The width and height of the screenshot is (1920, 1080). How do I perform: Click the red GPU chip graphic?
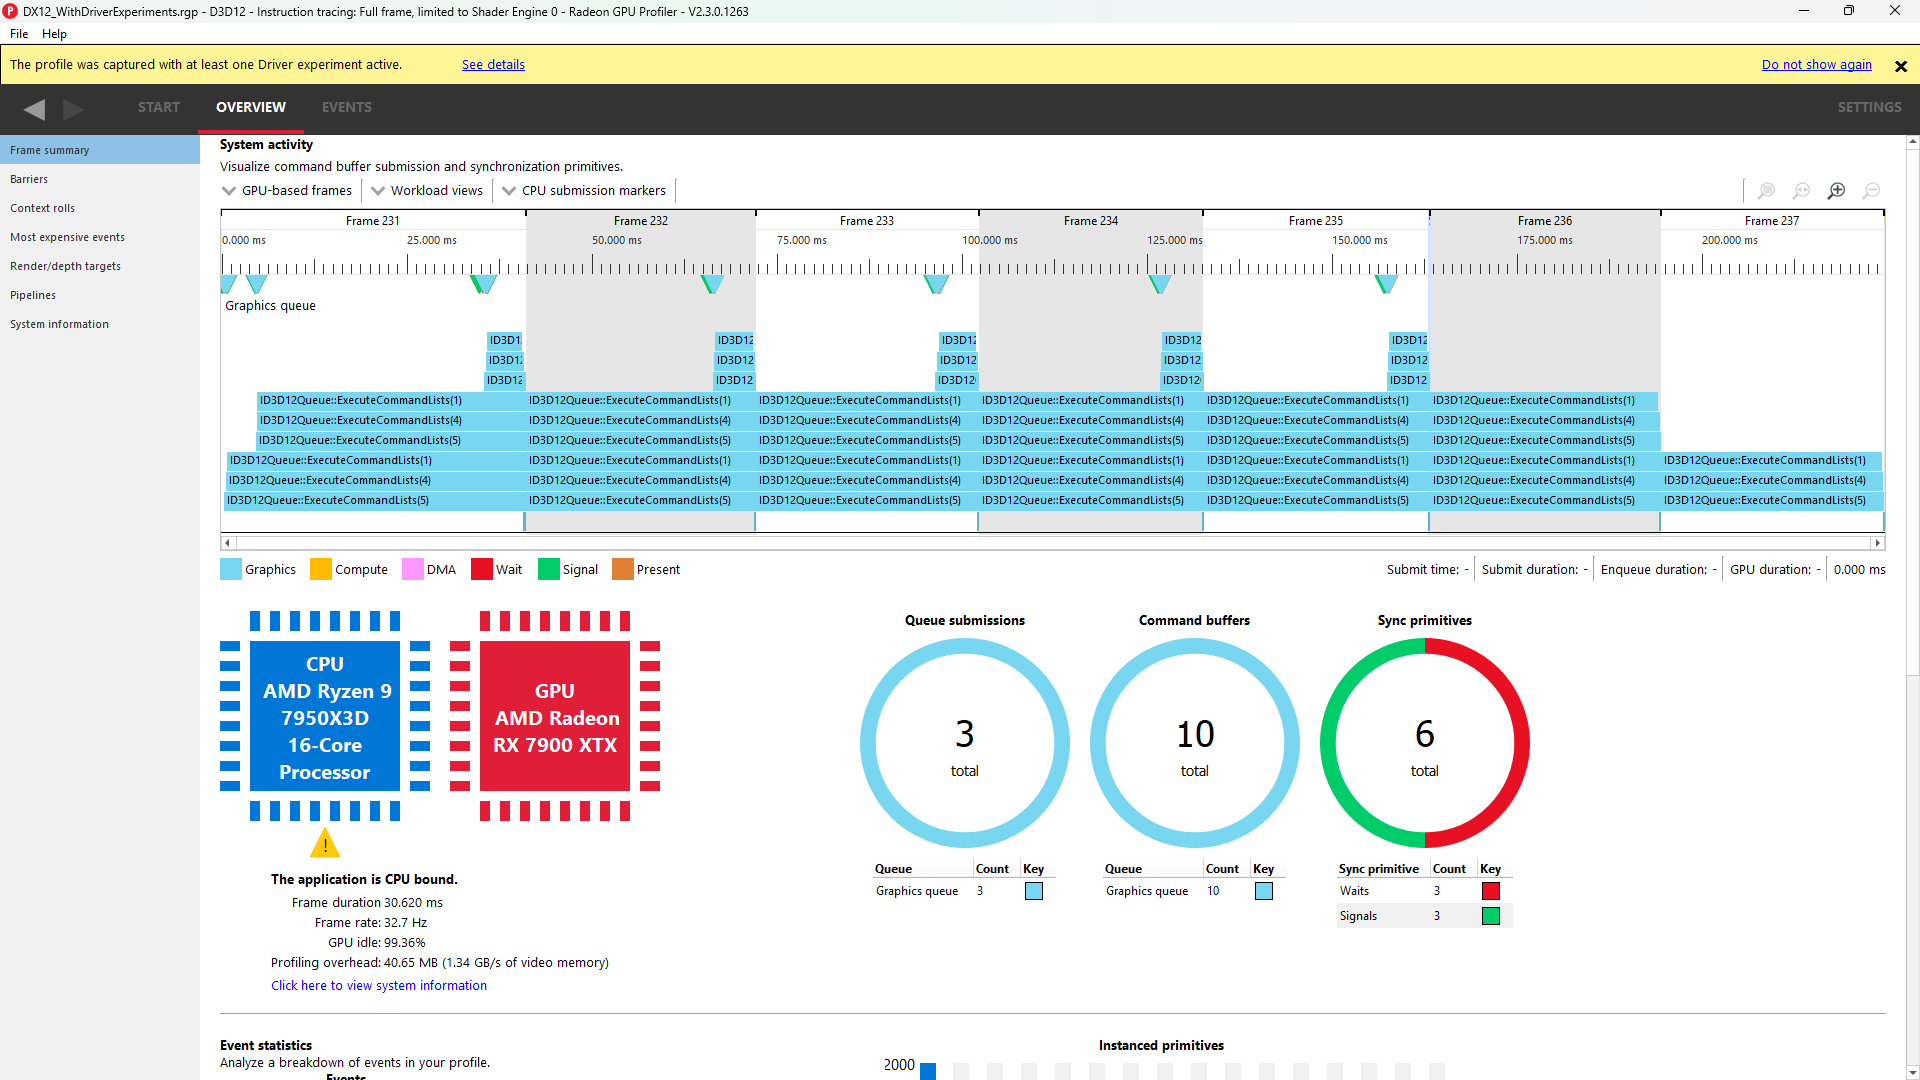(554, 717)
